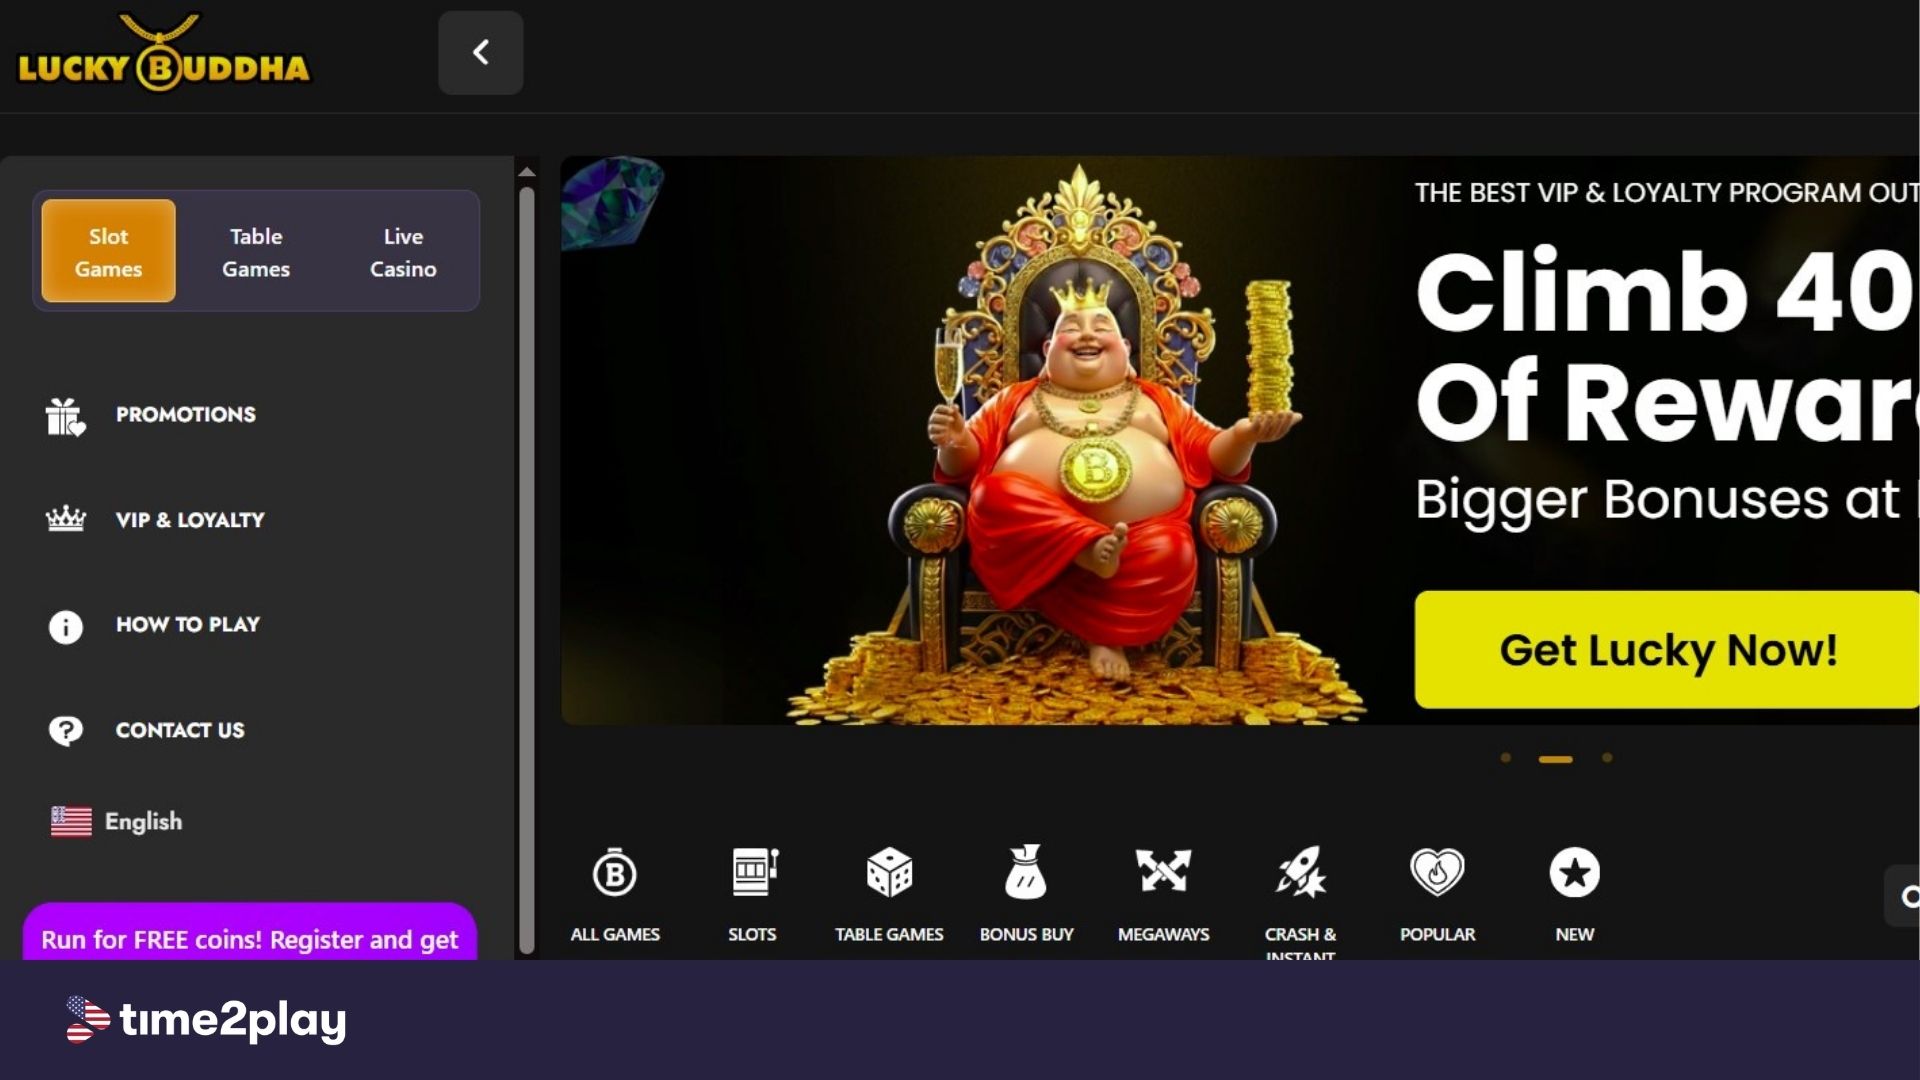Select the SLOTS category label
Screen dimensions: 1920x1080
coord(752,934)
